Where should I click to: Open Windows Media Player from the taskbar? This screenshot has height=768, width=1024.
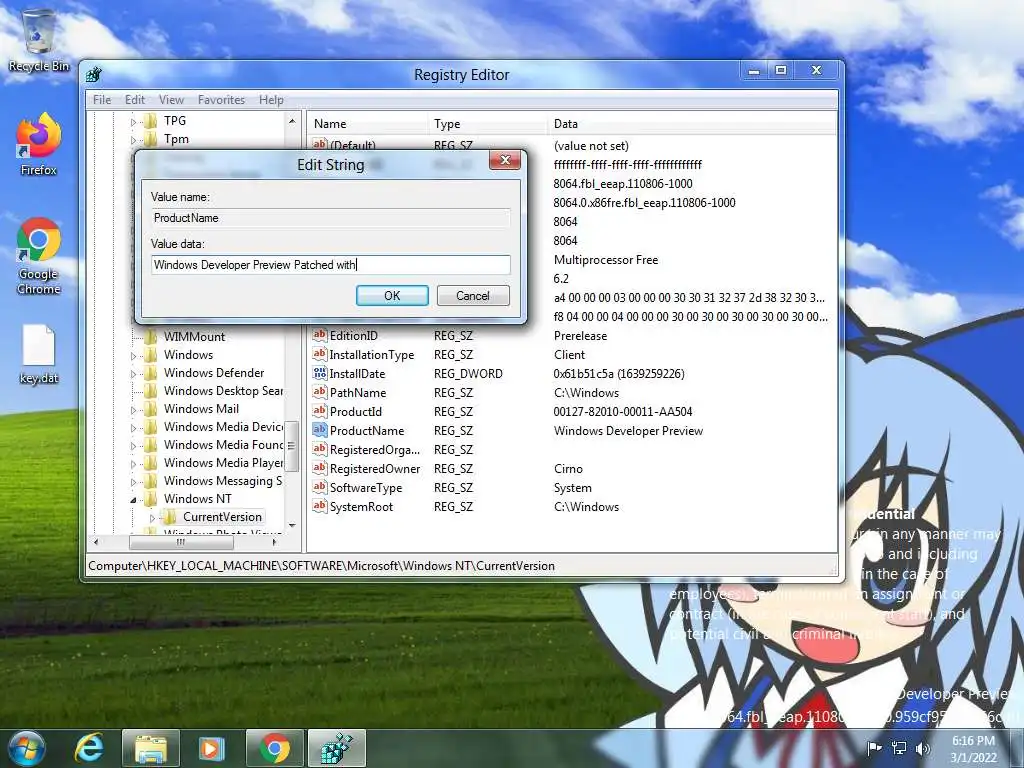pos(212,748)
